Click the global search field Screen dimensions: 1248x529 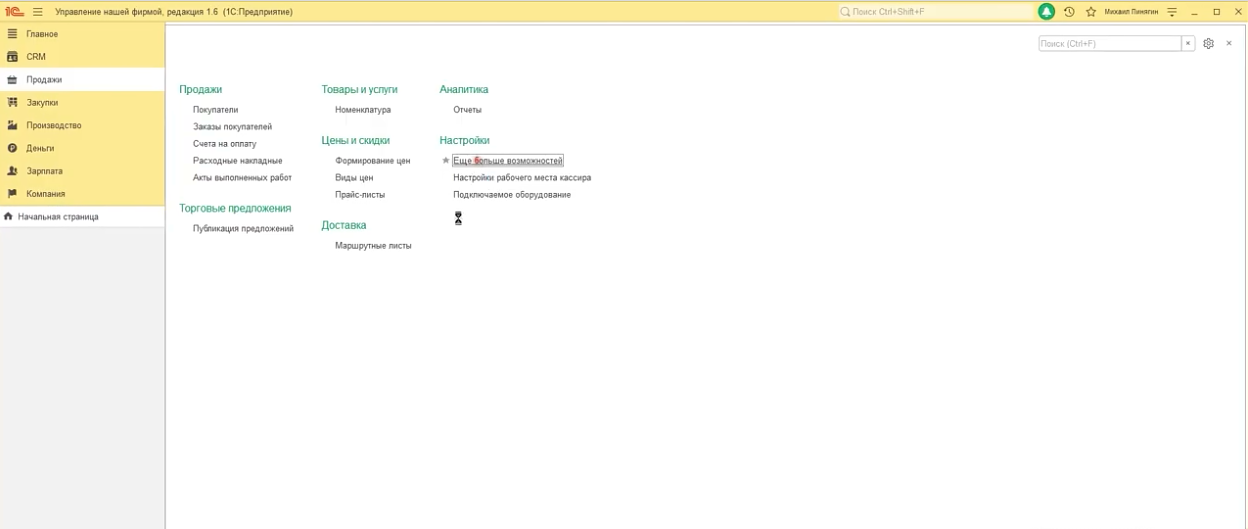click(935, 12)
